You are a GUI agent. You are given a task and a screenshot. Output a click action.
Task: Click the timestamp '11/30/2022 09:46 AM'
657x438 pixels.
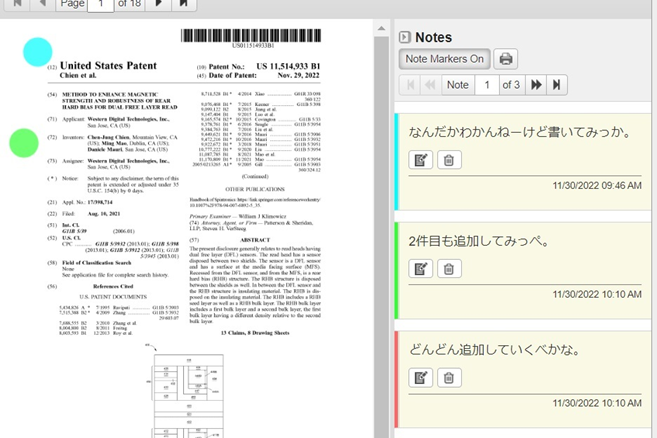[597, 186]
